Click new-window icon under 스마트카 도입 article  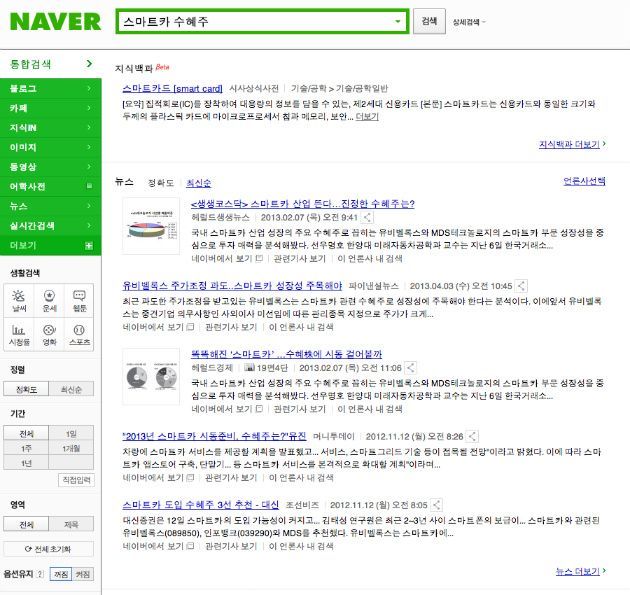190,546
